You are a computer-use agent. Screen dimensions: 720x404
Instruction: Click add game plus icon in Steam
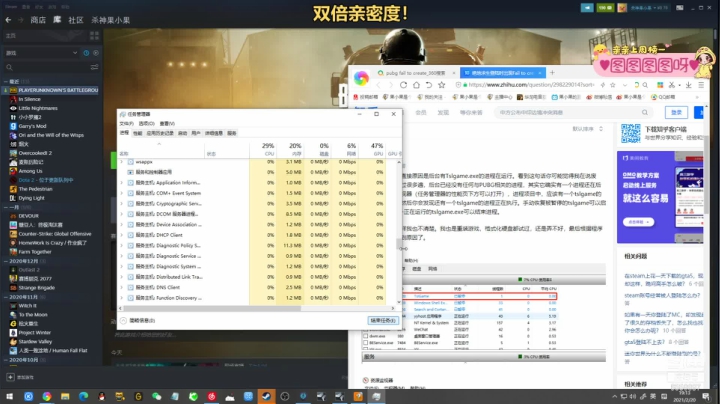(x=10, y=377)
